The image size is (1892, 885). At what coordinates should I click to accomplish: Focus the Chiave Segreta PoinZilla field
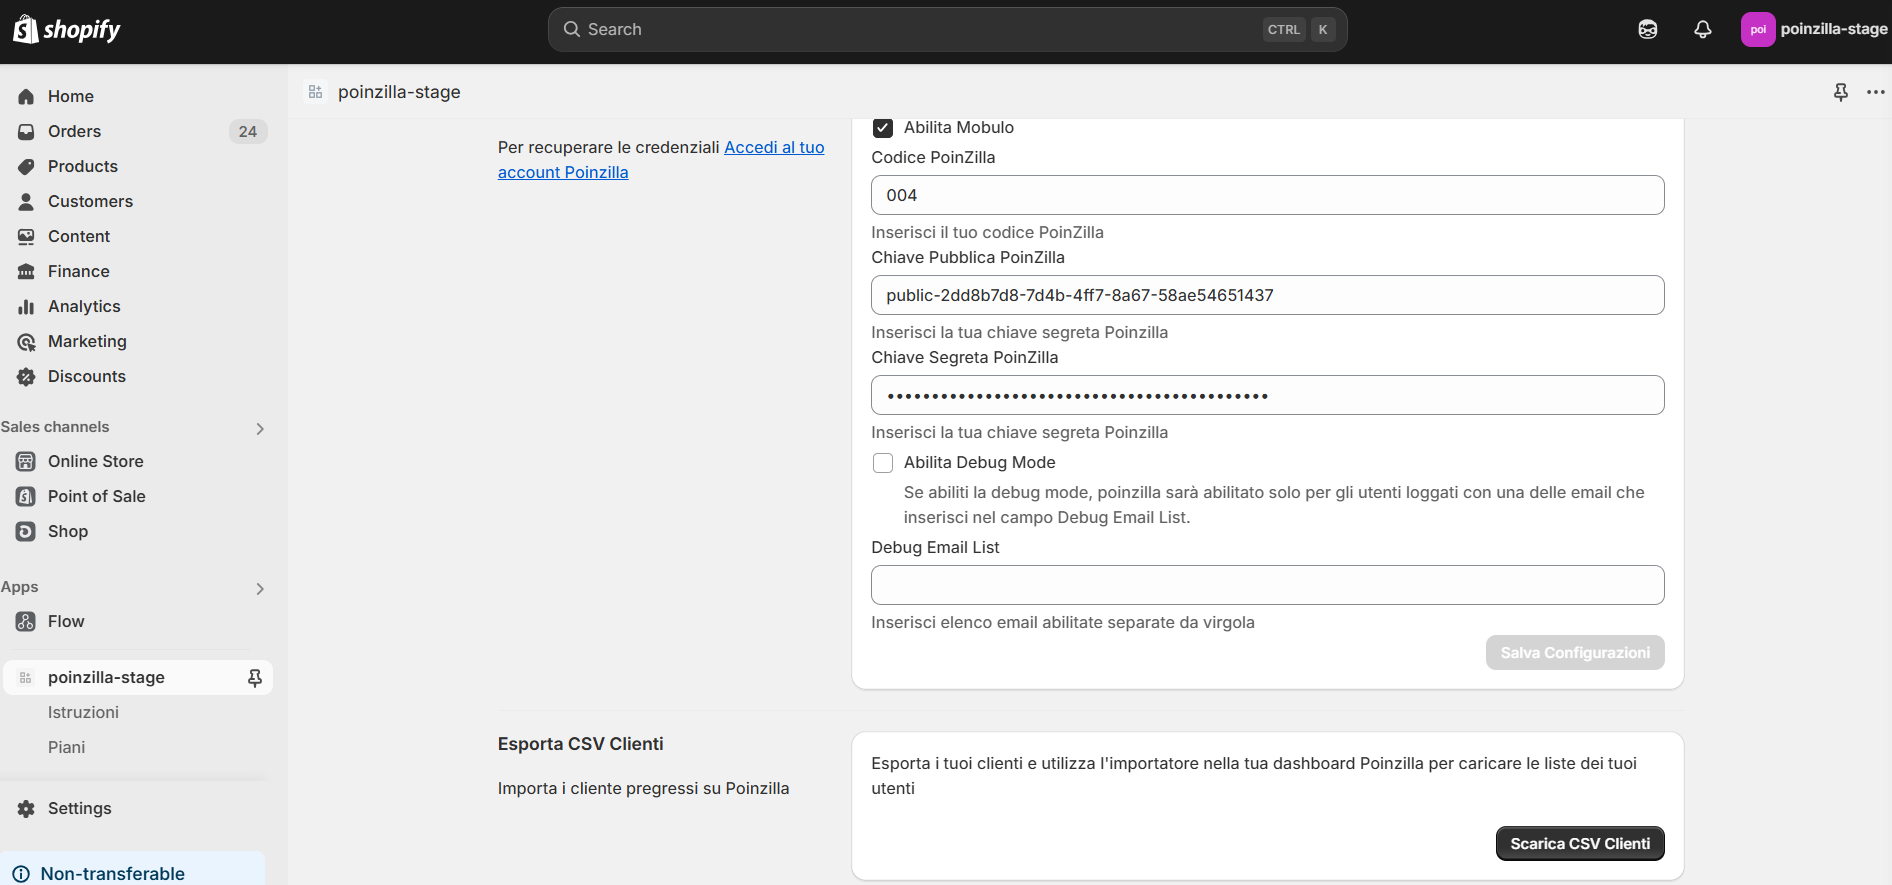[1267, 395]
